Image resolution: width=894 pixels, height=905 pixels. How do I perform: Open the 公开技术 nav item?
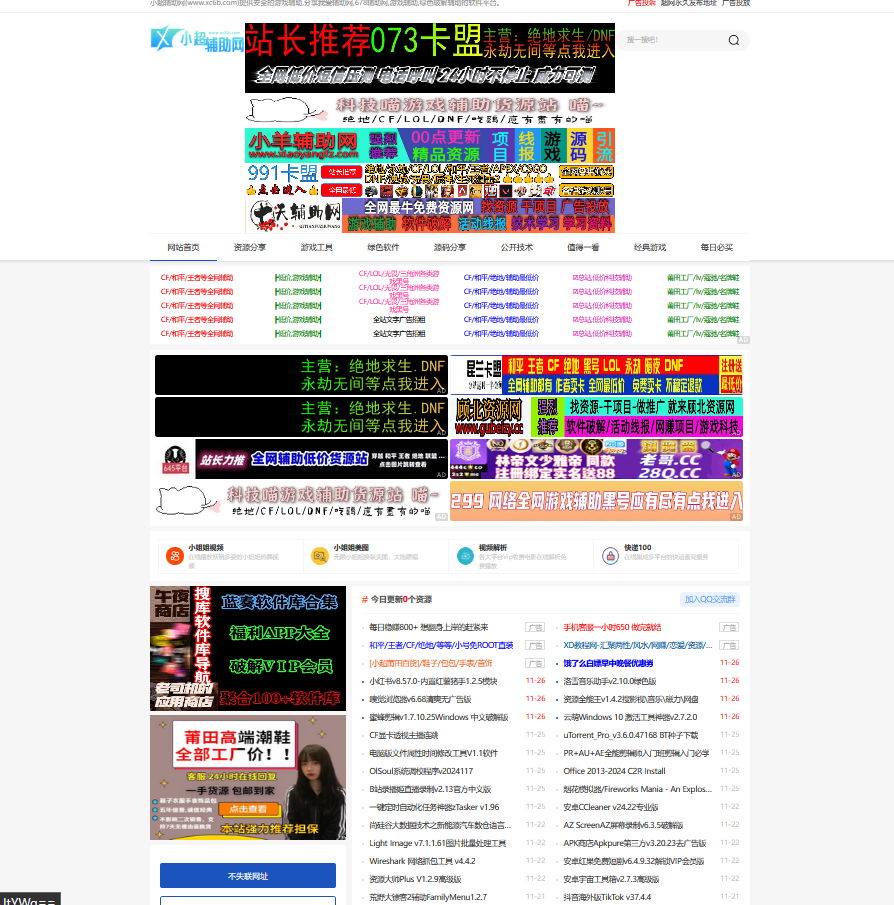517,248
